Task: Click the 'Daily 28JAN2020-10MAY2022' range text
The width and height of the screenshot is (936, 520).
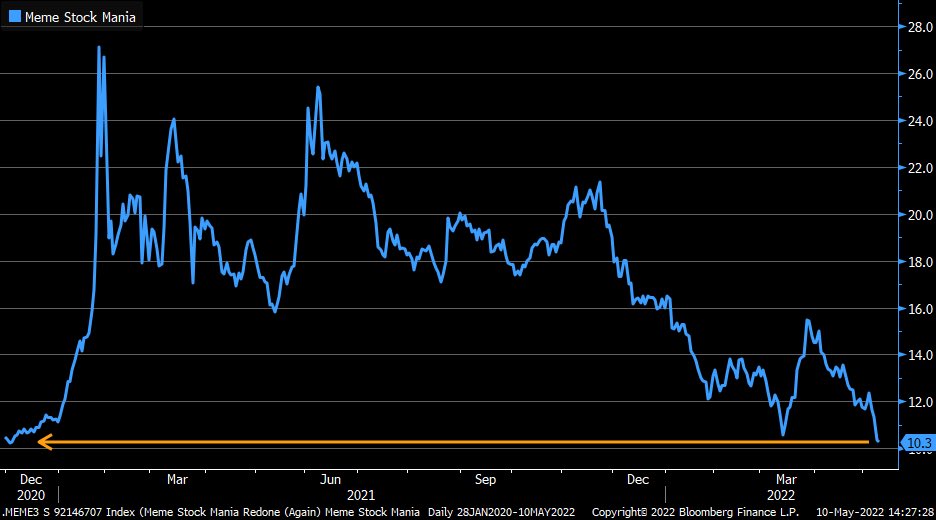Action: click(x=501, y=512)
